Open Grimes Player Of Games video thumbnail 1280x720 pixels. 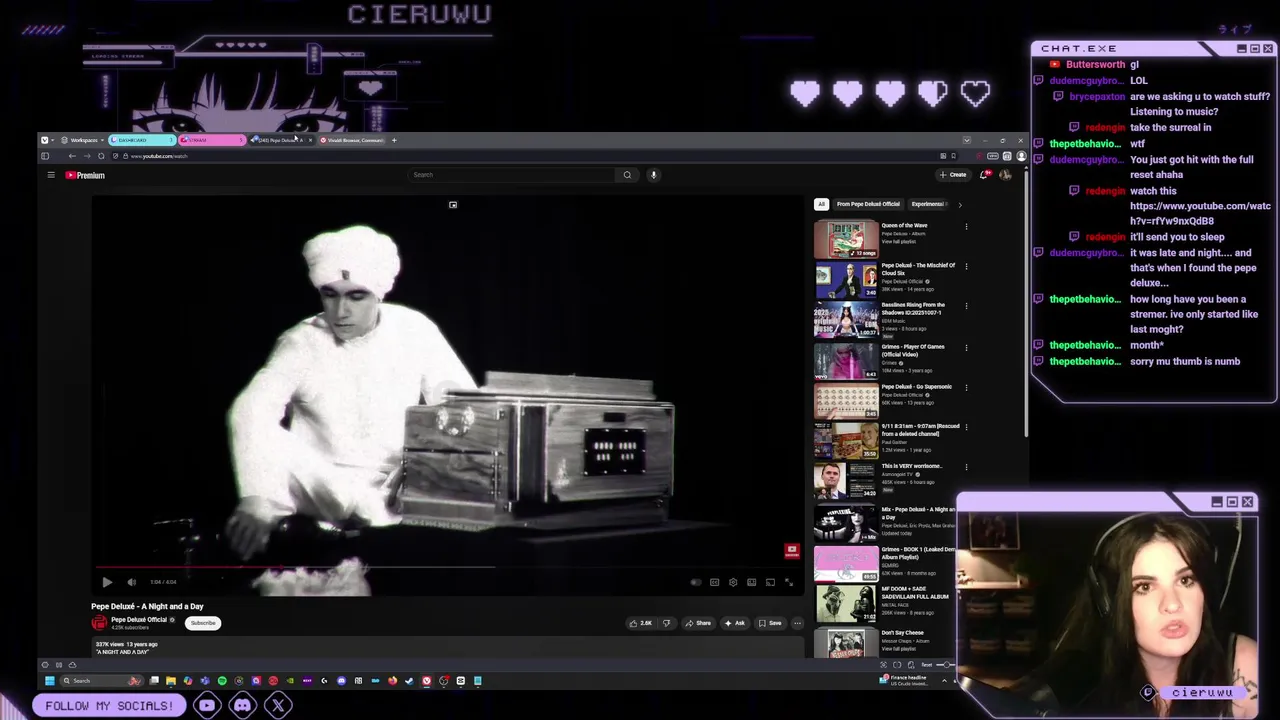pos(846,361)
